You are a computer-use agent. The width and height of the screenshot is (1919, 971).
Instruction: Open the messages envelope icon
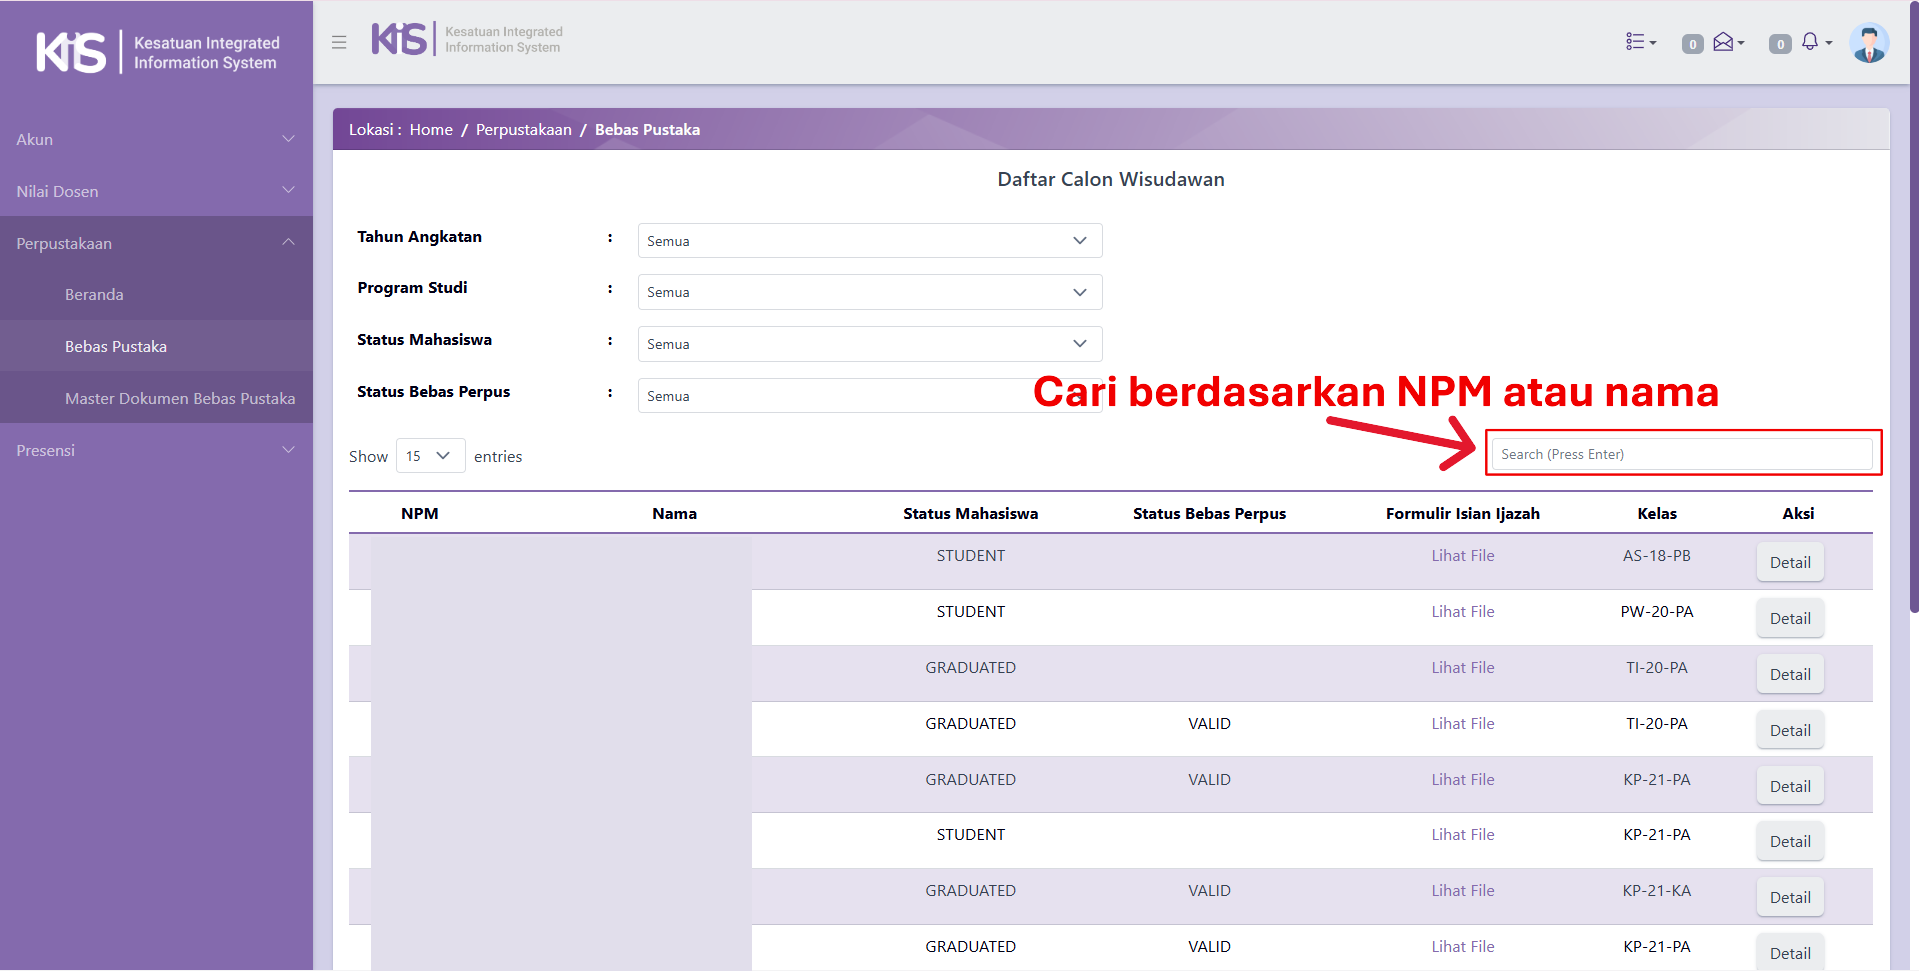1725,42
